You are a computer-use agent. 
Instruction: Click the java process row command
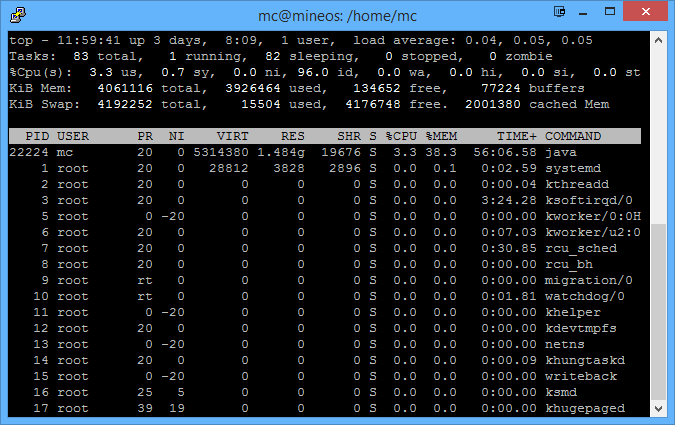click(x=561, y=151)
